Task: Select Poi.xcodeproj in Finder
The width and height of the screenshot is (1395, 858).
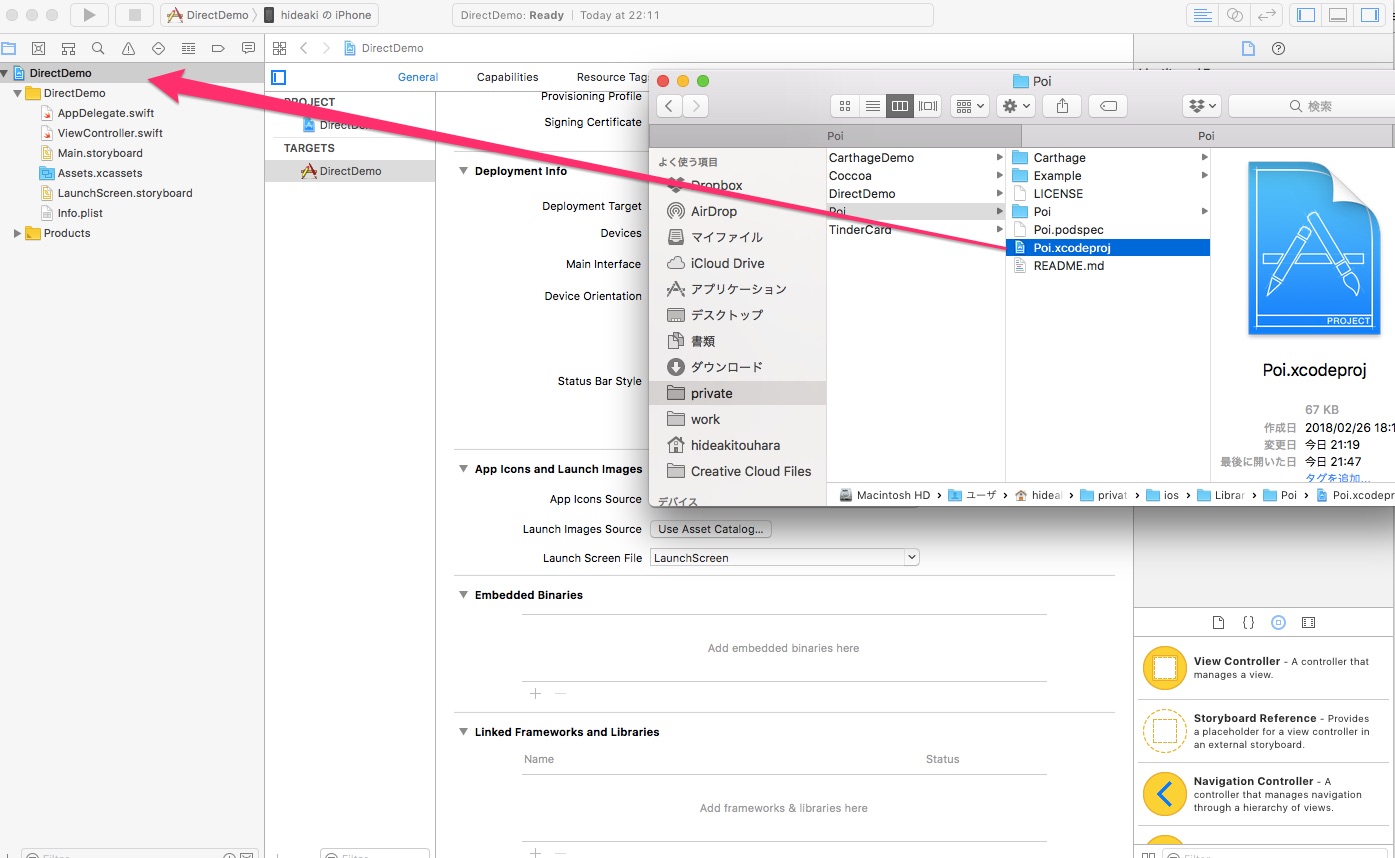Action: (x=1108, y=248)
